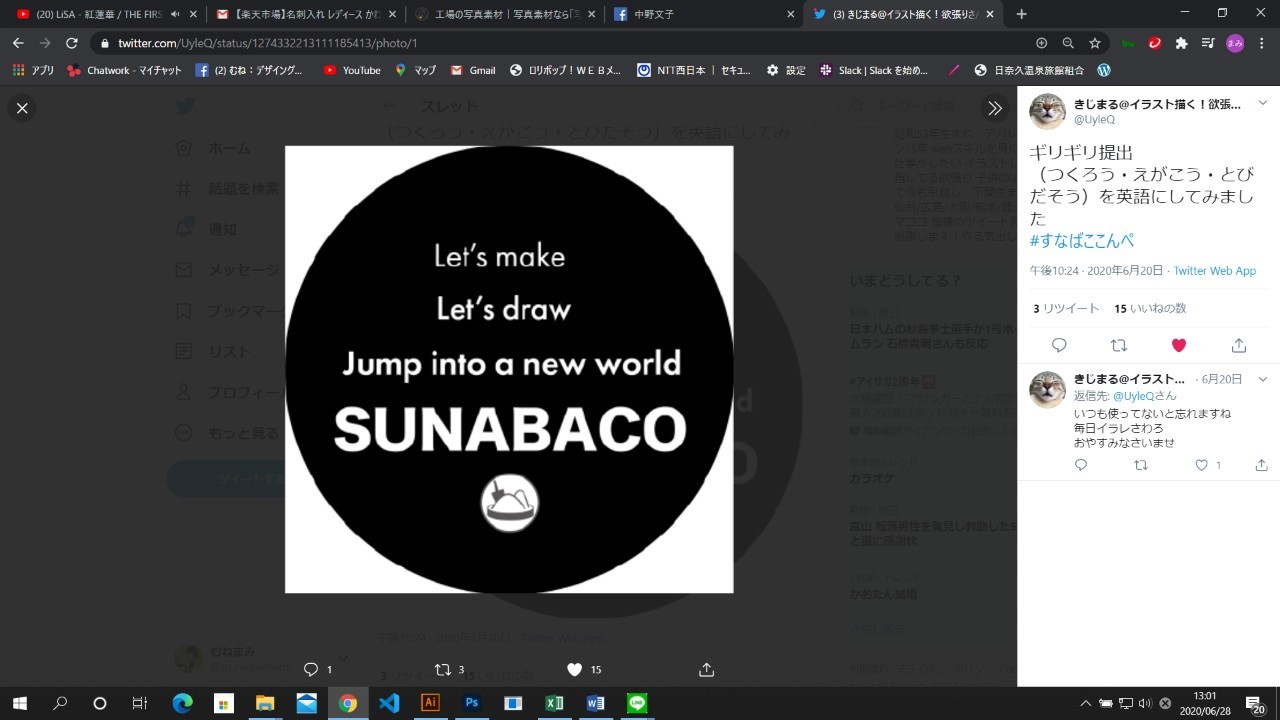Retweet the main tweet in side panel
1280x720 pixels.
tap(1119, 345)
